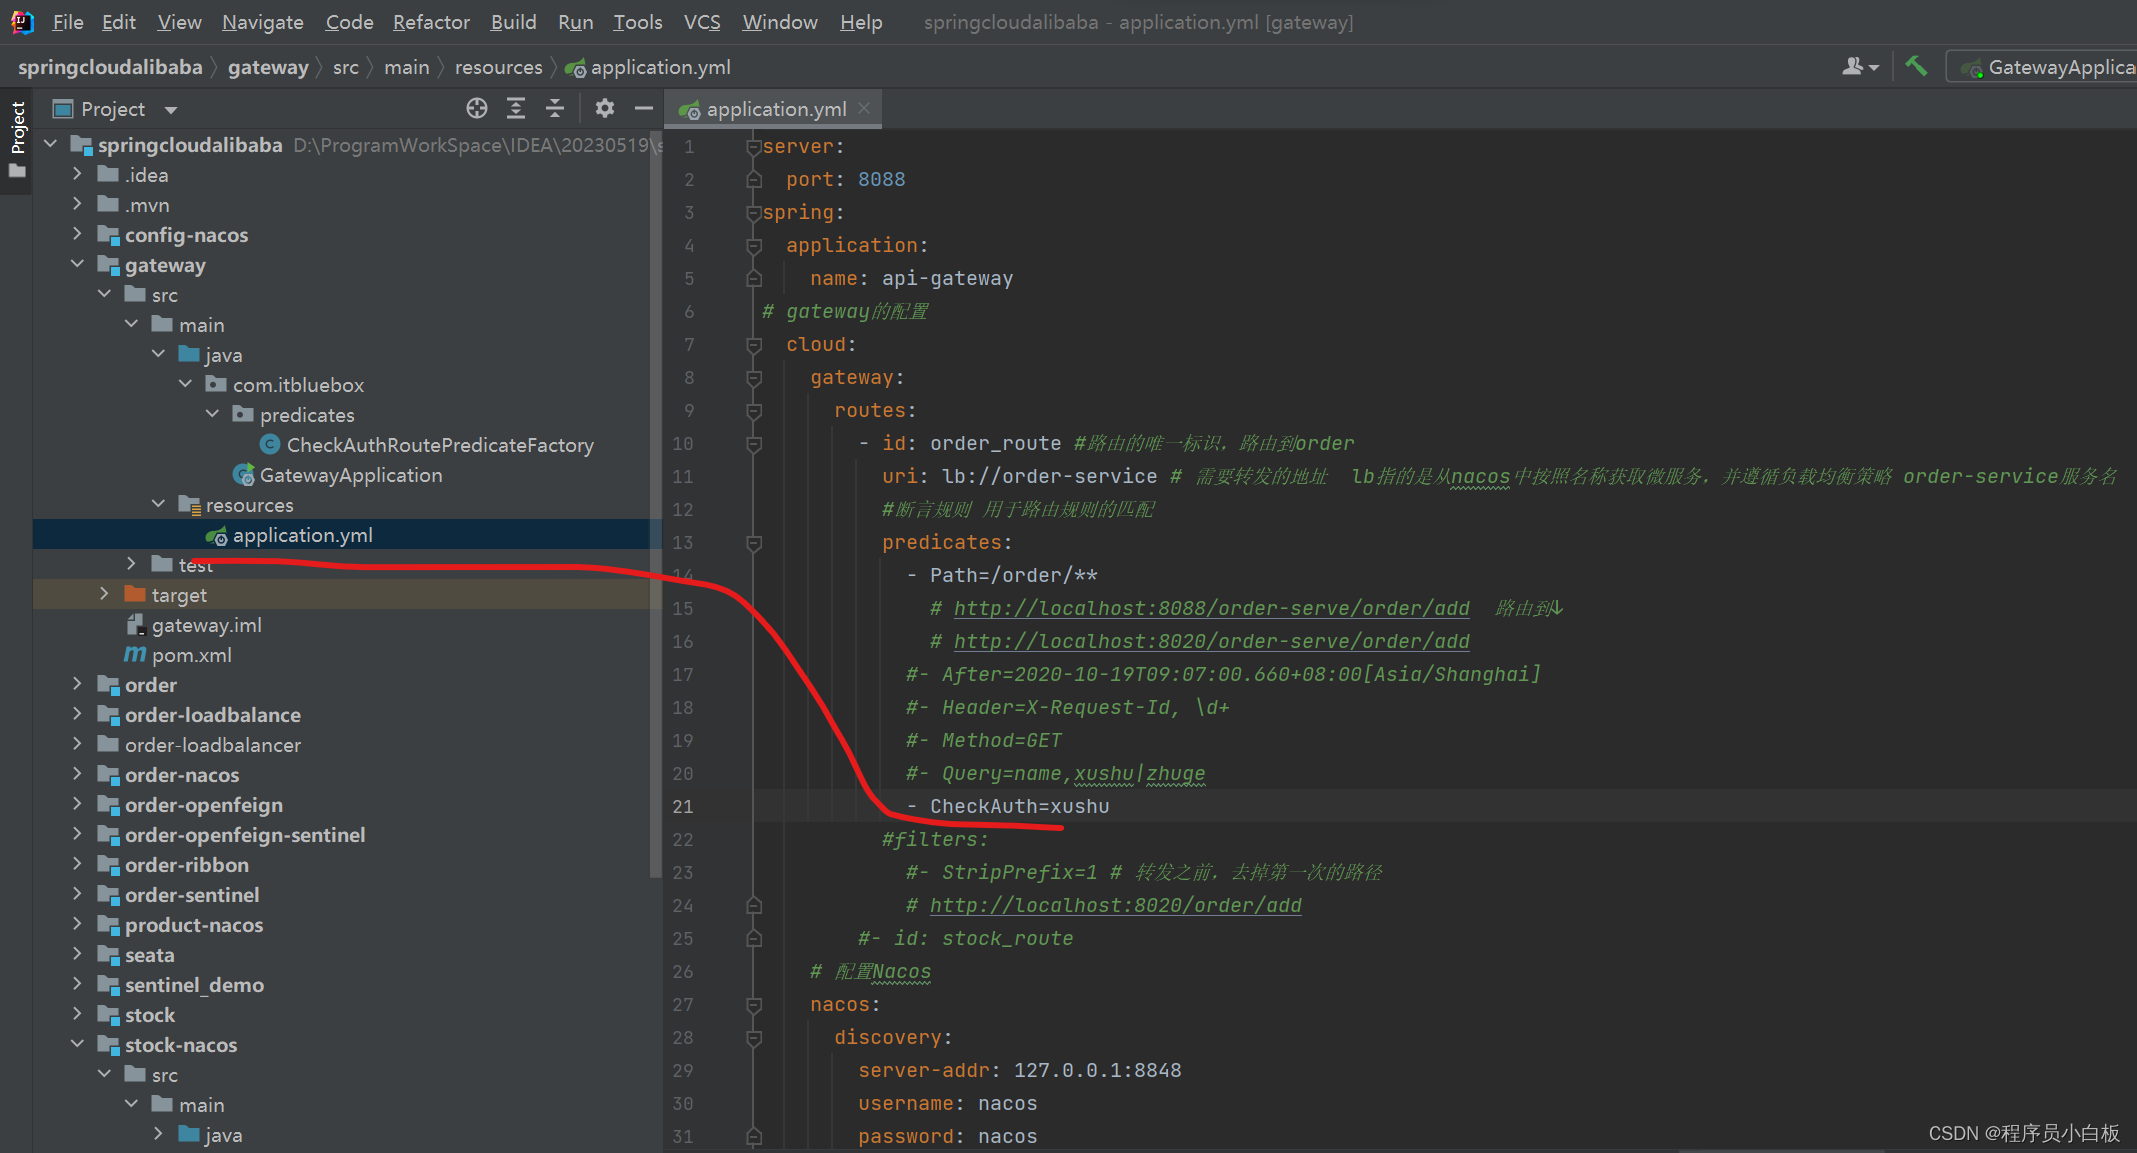Hide the Project panel with minus icon
Image resolution: width=2137 pixels, height=1153 pixels.
click(x=643, y=108)
